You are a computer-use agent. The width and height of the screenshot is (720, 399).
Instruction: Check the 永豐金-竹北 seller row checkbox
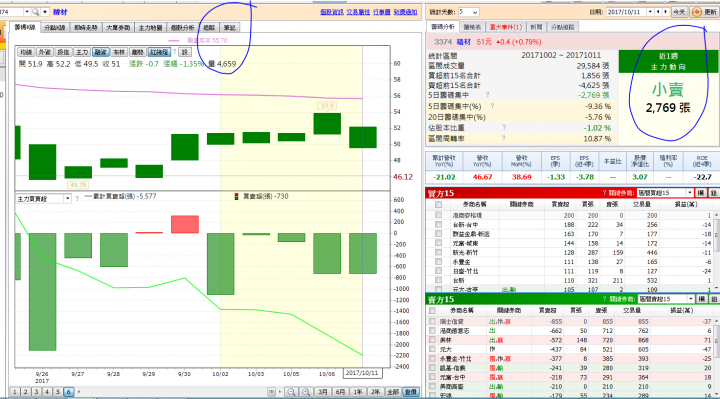tap(433, 359)
